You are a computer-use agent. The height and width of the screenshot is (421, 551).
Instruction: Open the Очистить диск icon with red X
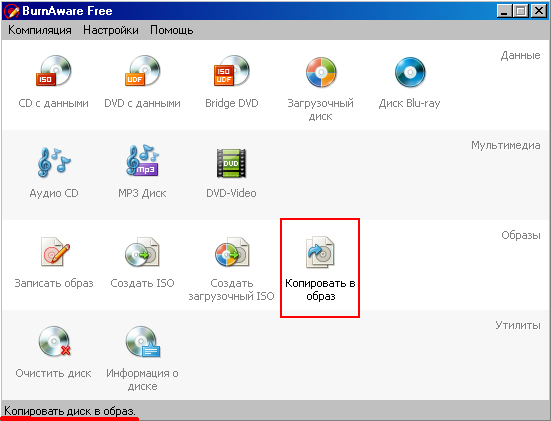tap(55, 341)
